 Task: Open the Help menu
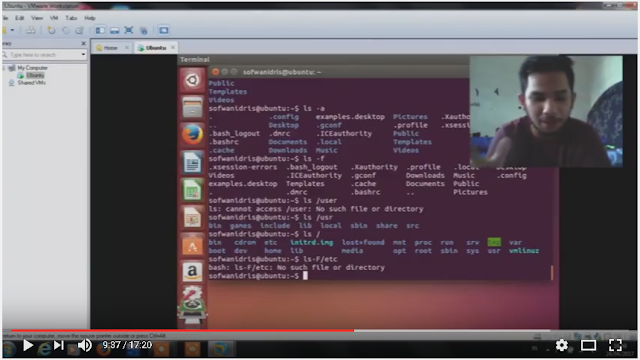tap(90, 18)
